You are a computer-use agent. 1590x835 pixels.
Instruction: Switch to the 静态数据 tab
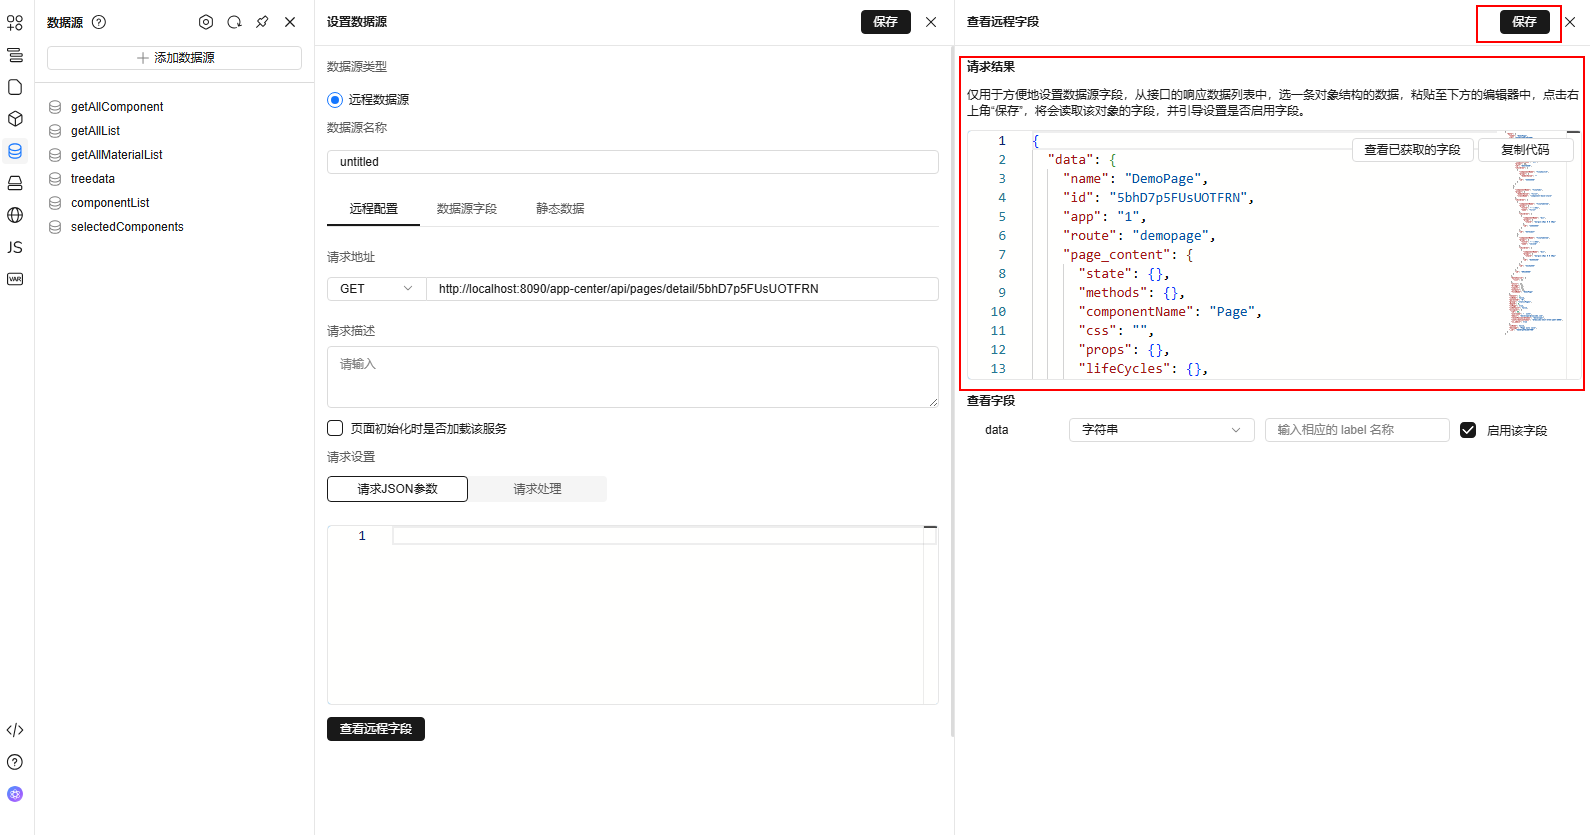coord(560,209)
